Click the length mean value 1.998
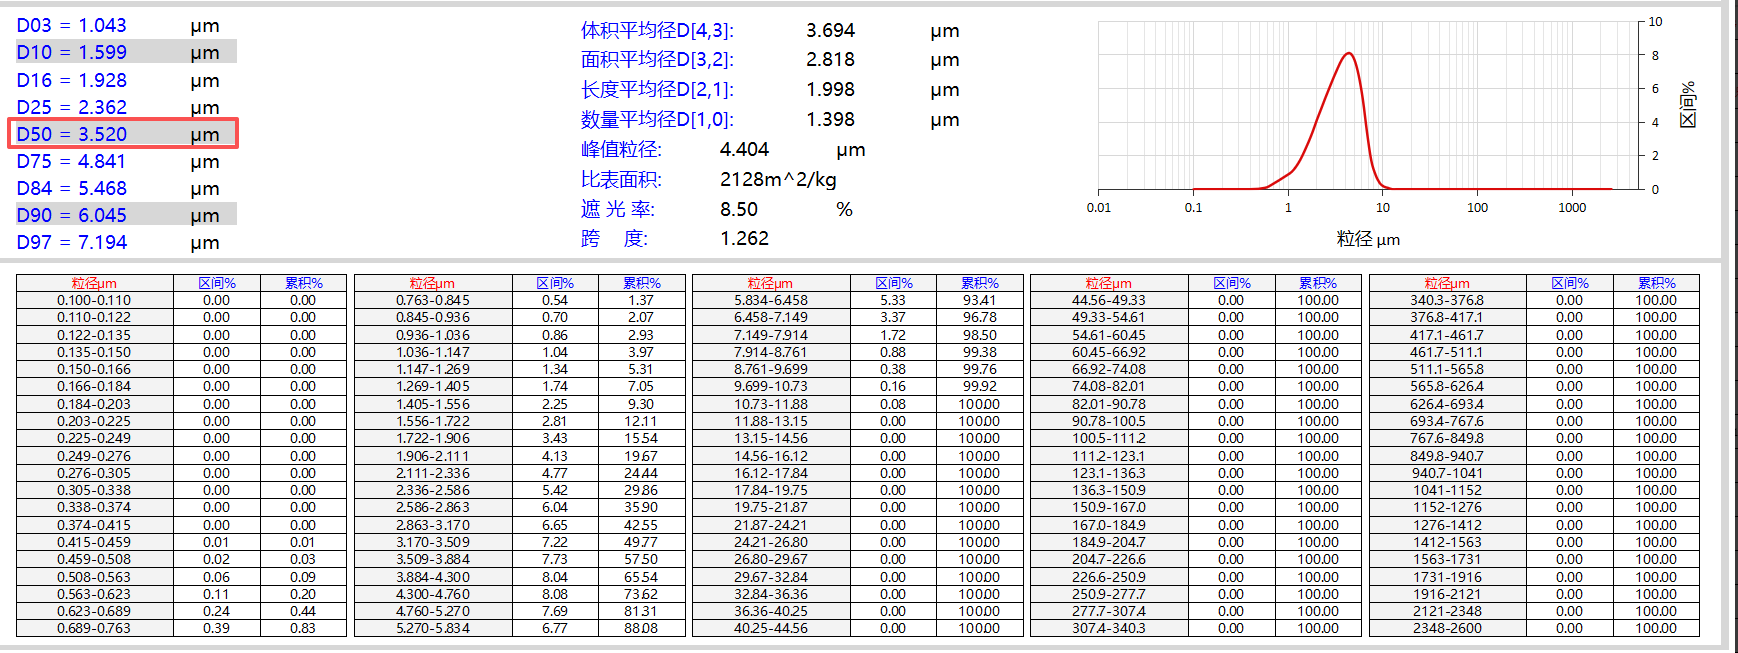Image resolution: width=1738 pixels, height=653 pixels. pos(830,90)
